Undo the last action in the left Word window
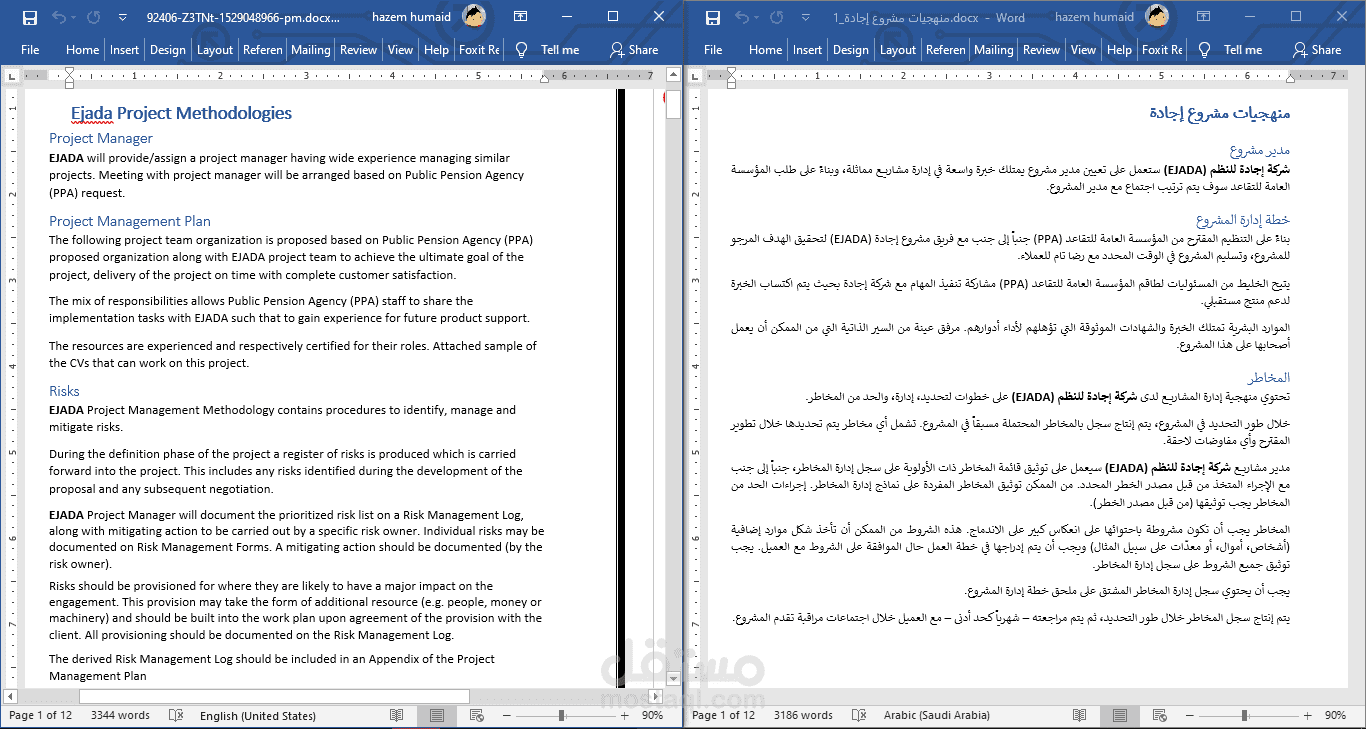 click(58, 18)
